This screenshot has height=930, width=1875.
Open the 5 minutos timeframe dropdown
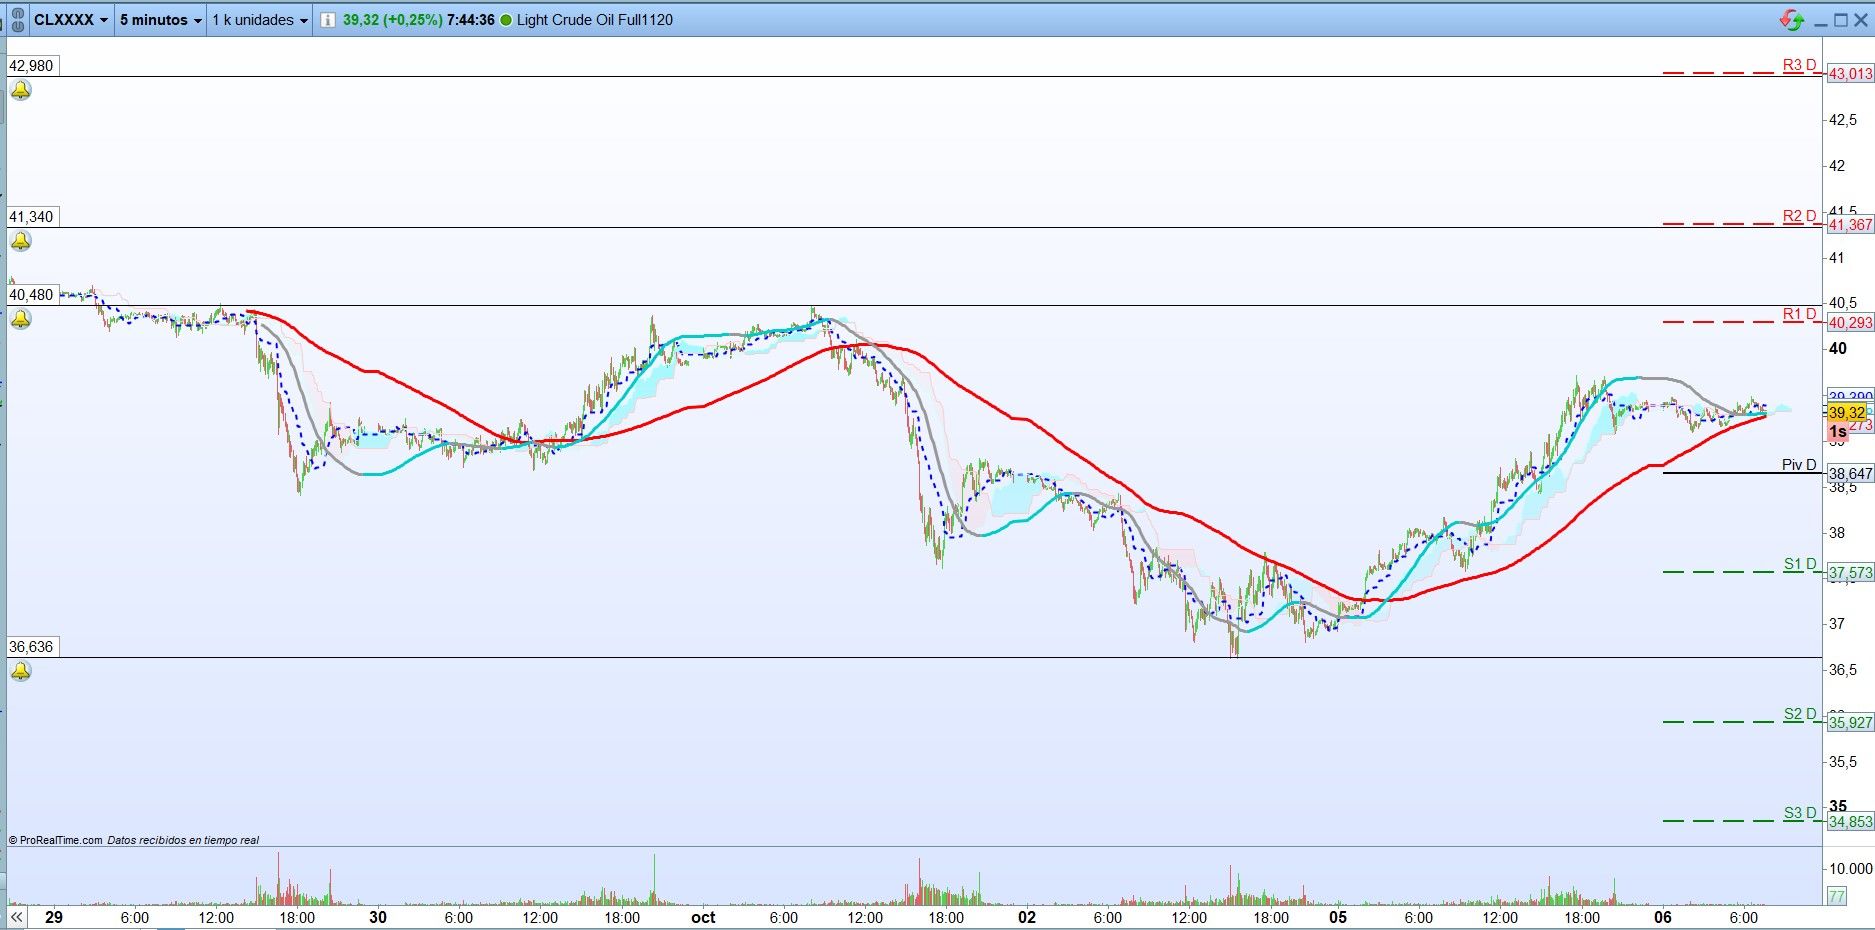161,20
